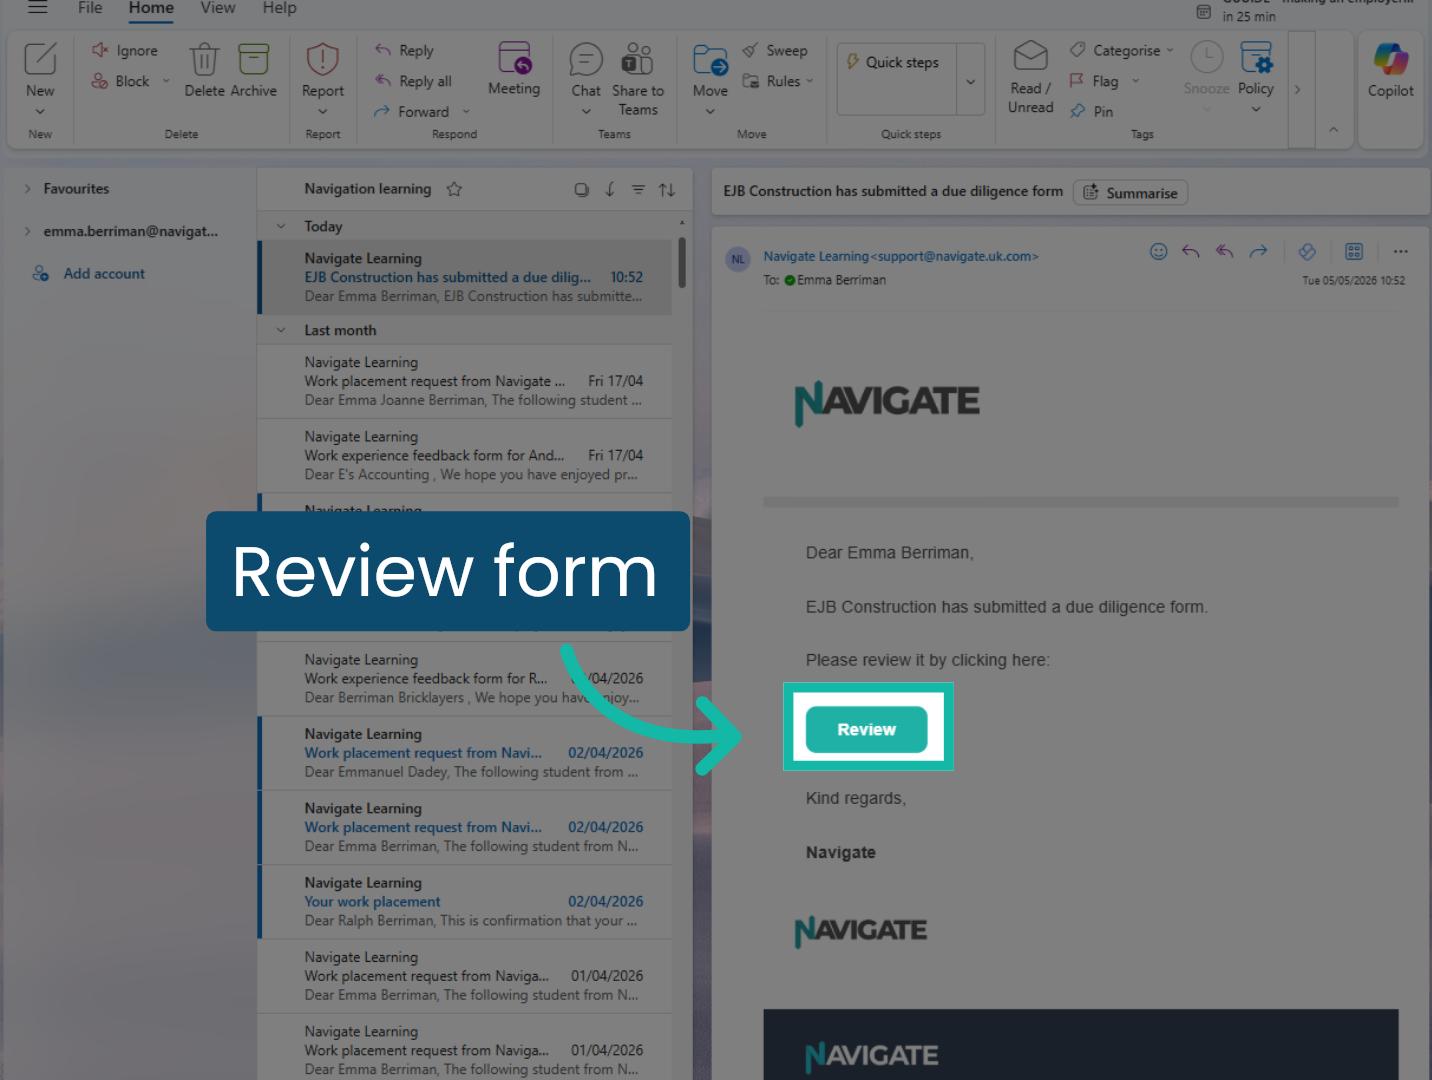1432x1080 pixels.
Task: Click the select messages icon in list header
Action: 581,189
